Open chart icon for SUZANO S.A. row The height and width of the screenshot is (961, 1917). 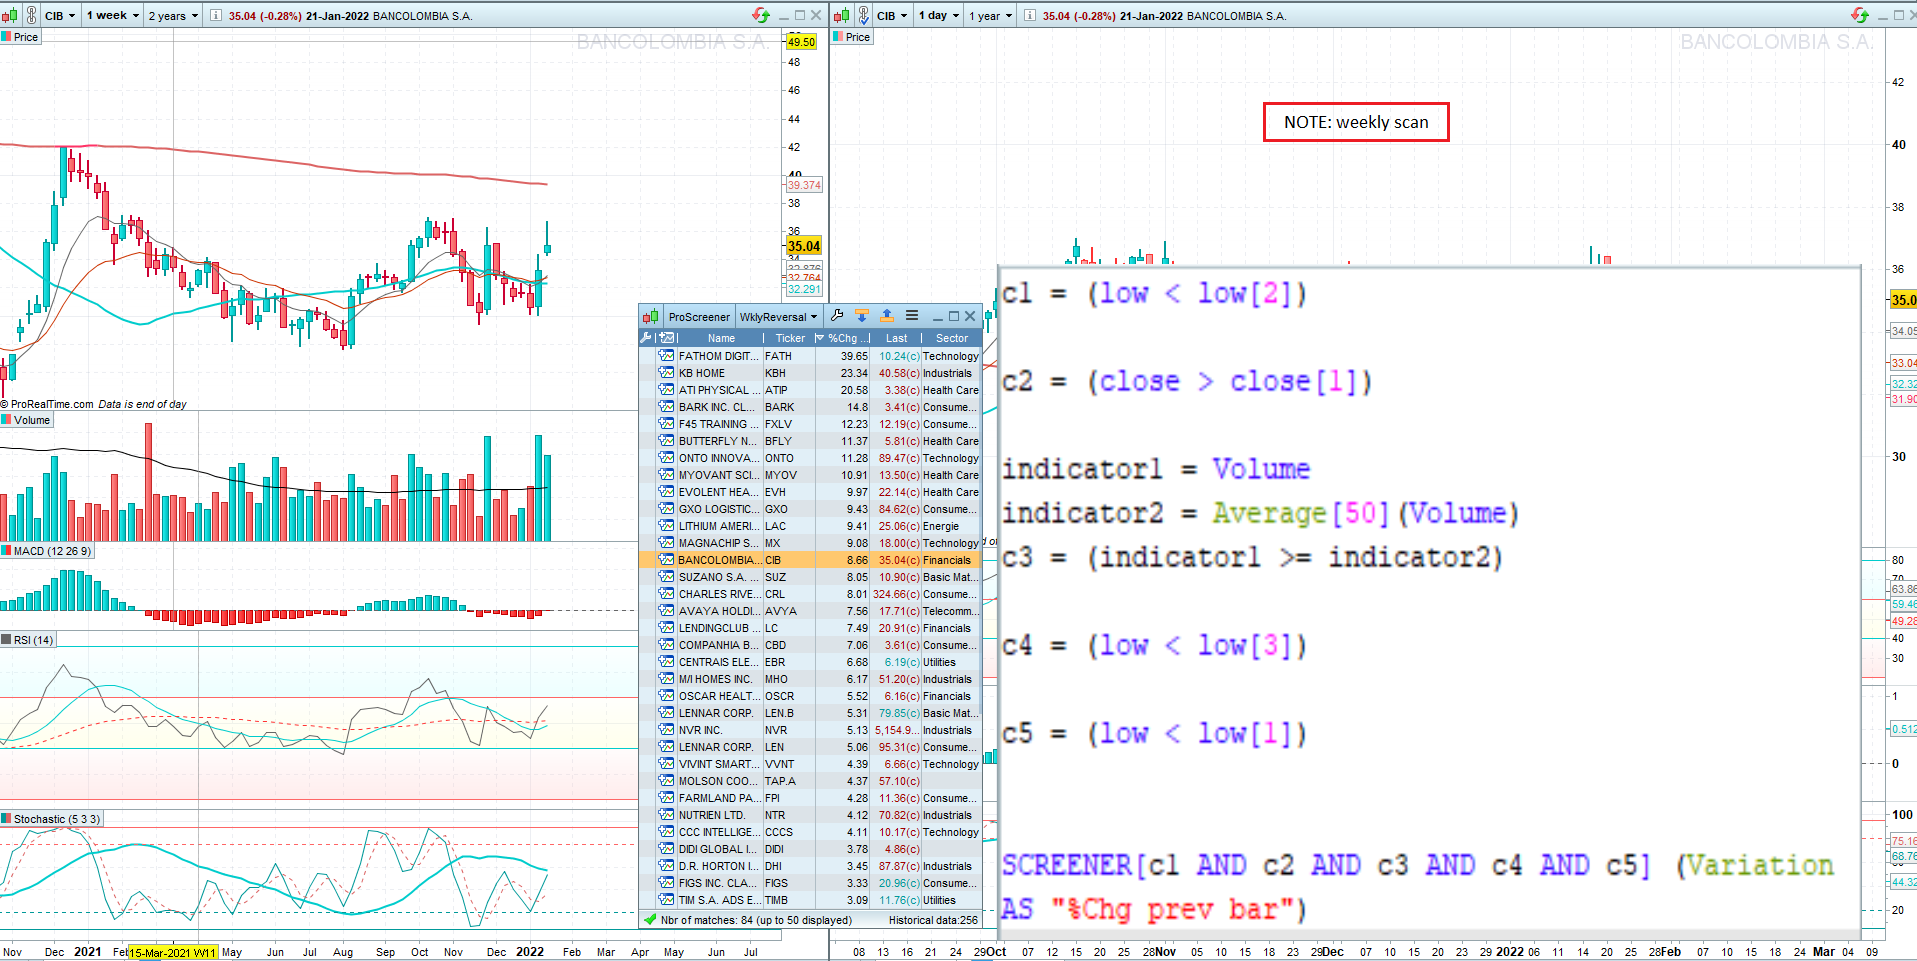[x=666, y=577]
